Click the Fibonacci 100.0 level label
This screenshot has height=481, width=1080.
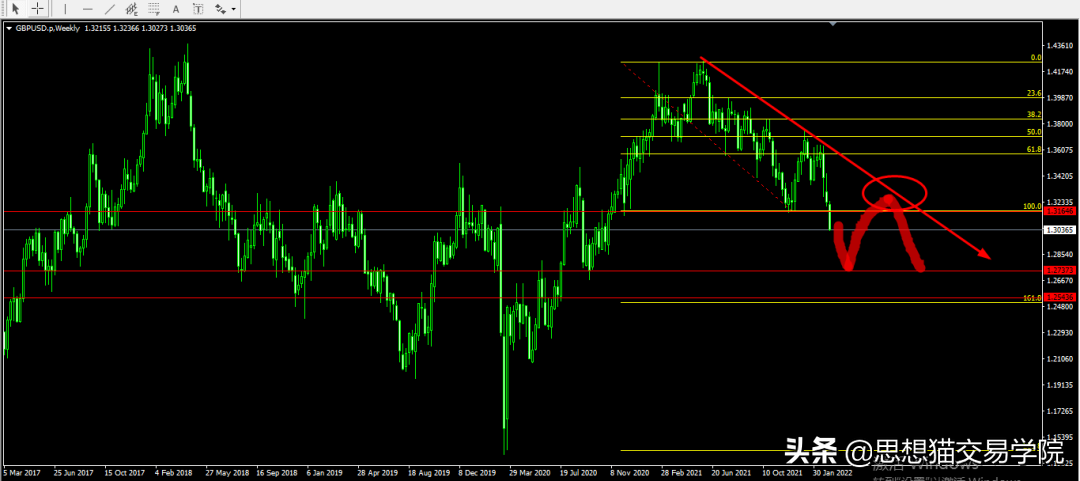click(x=1032, y=206)
